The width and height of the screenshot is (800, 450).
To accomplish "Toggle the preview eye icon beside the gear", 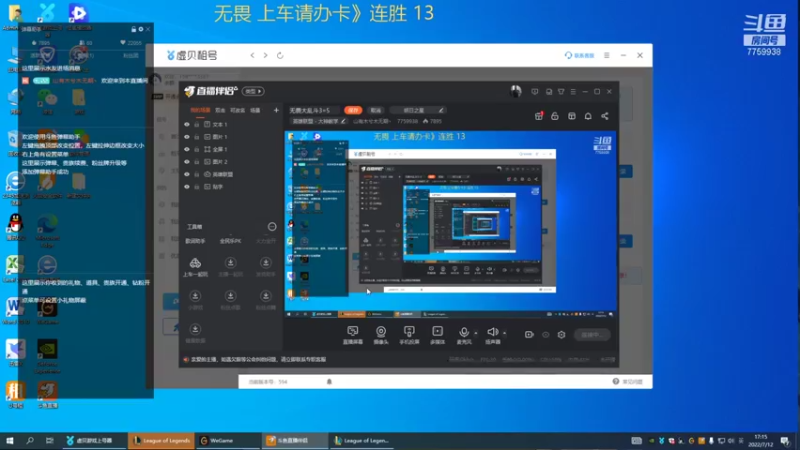I will 545,335.
